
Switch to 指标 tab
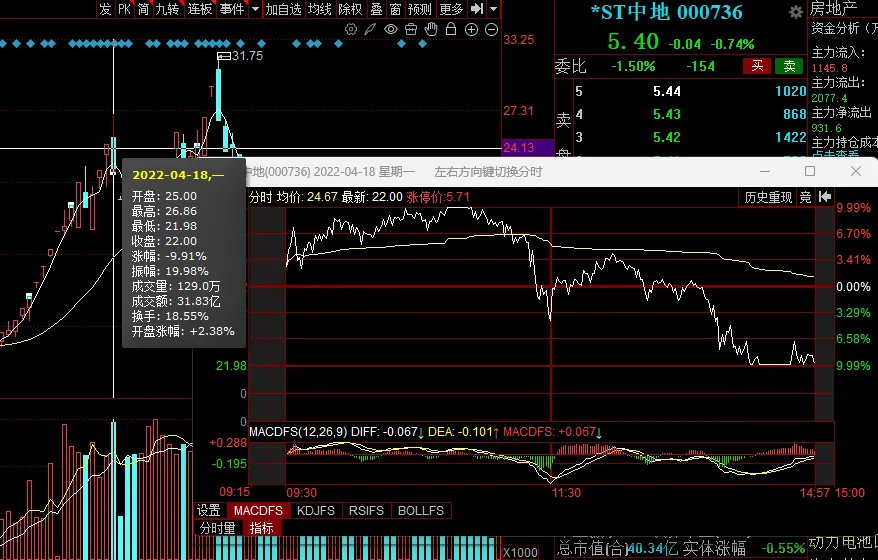(x=261, y=528)
